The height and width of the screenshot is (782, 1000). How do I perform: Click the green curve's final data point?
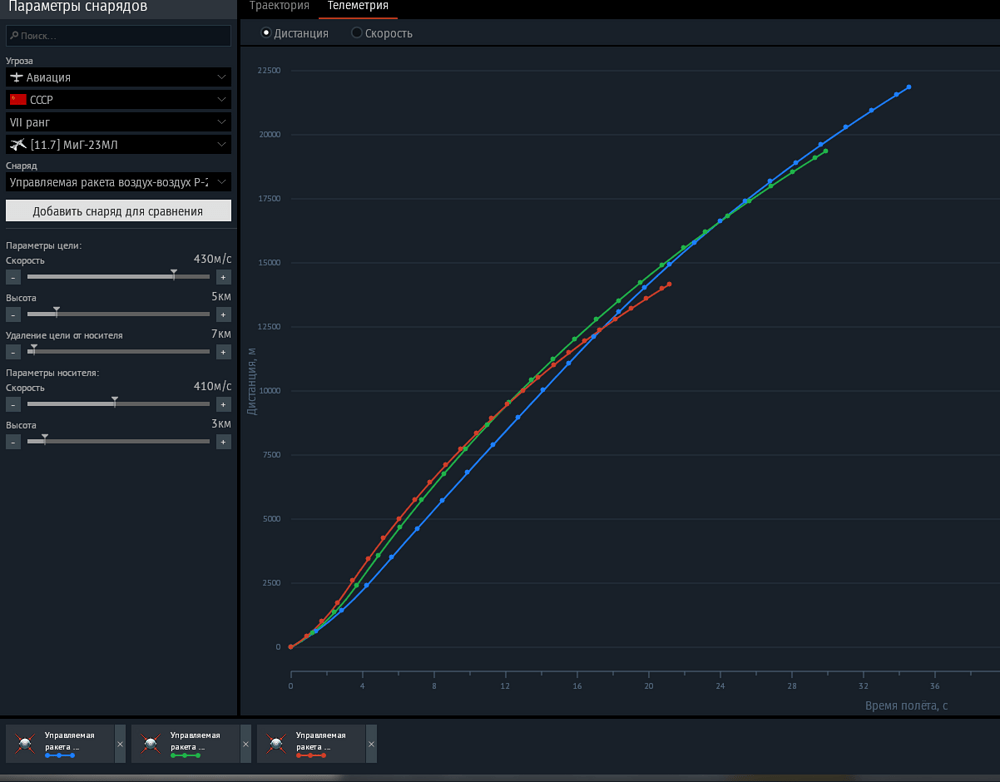pos(826,151)
